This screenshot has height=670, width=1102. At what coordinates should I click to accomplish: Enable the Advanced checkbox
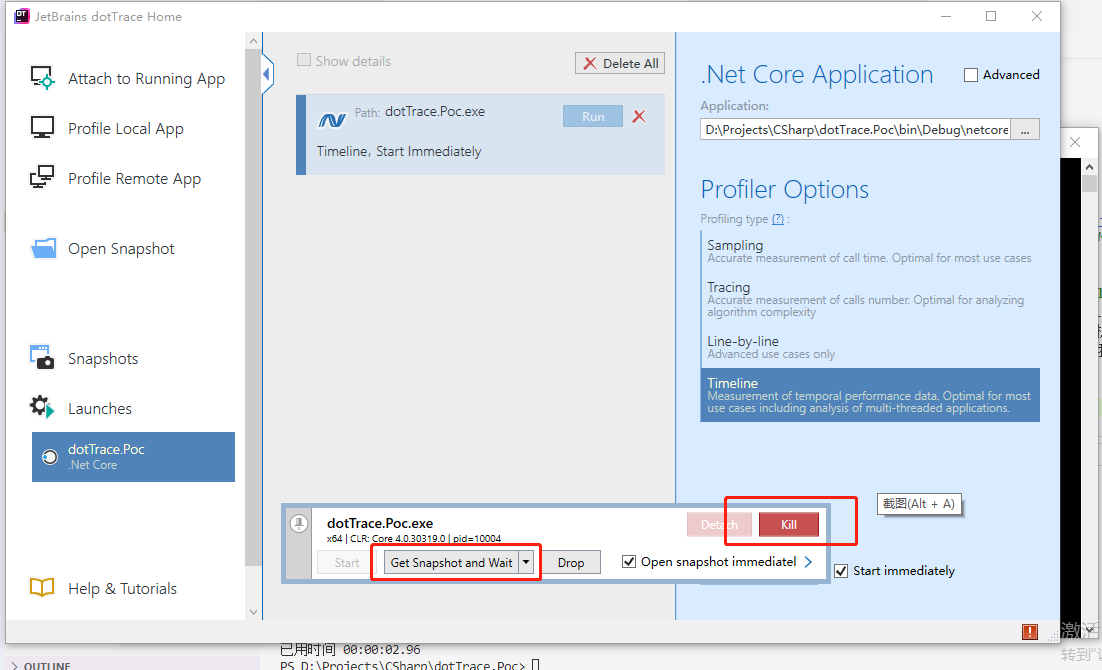coord(971,75)
